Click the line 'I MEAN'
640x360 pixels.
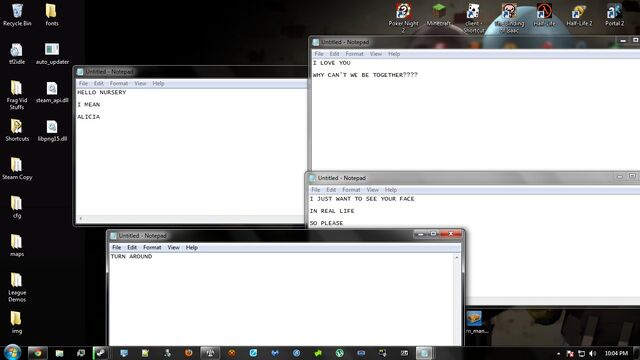[89, 104]
